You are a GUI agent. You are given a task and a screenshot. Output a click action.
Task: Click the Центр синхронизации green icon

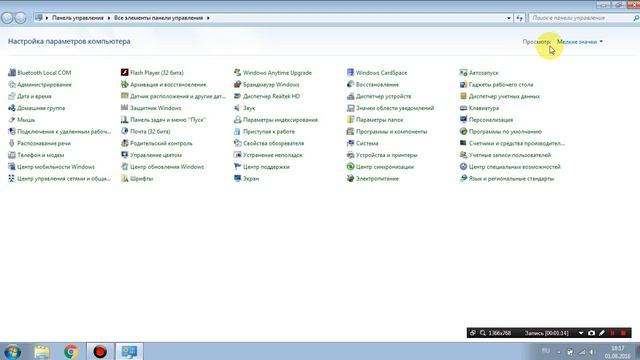point(350,167)
